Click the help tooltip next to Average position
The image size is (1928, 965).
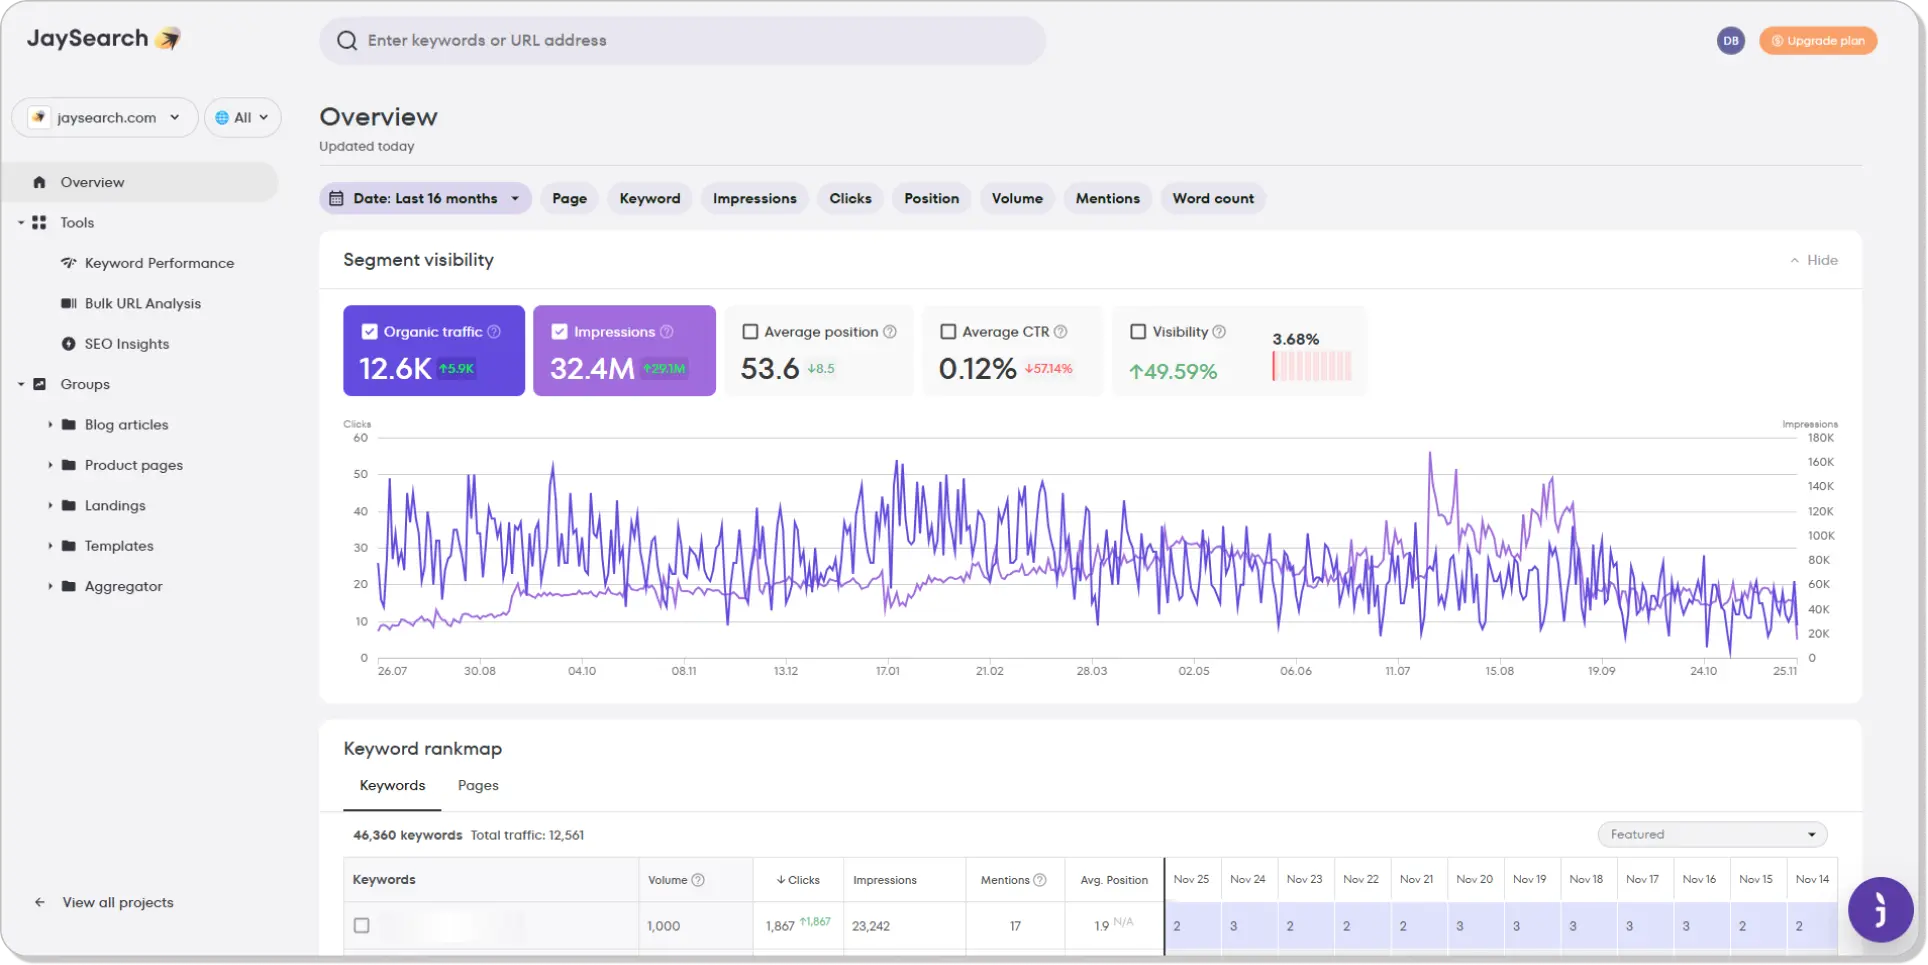tap(890, 331)
